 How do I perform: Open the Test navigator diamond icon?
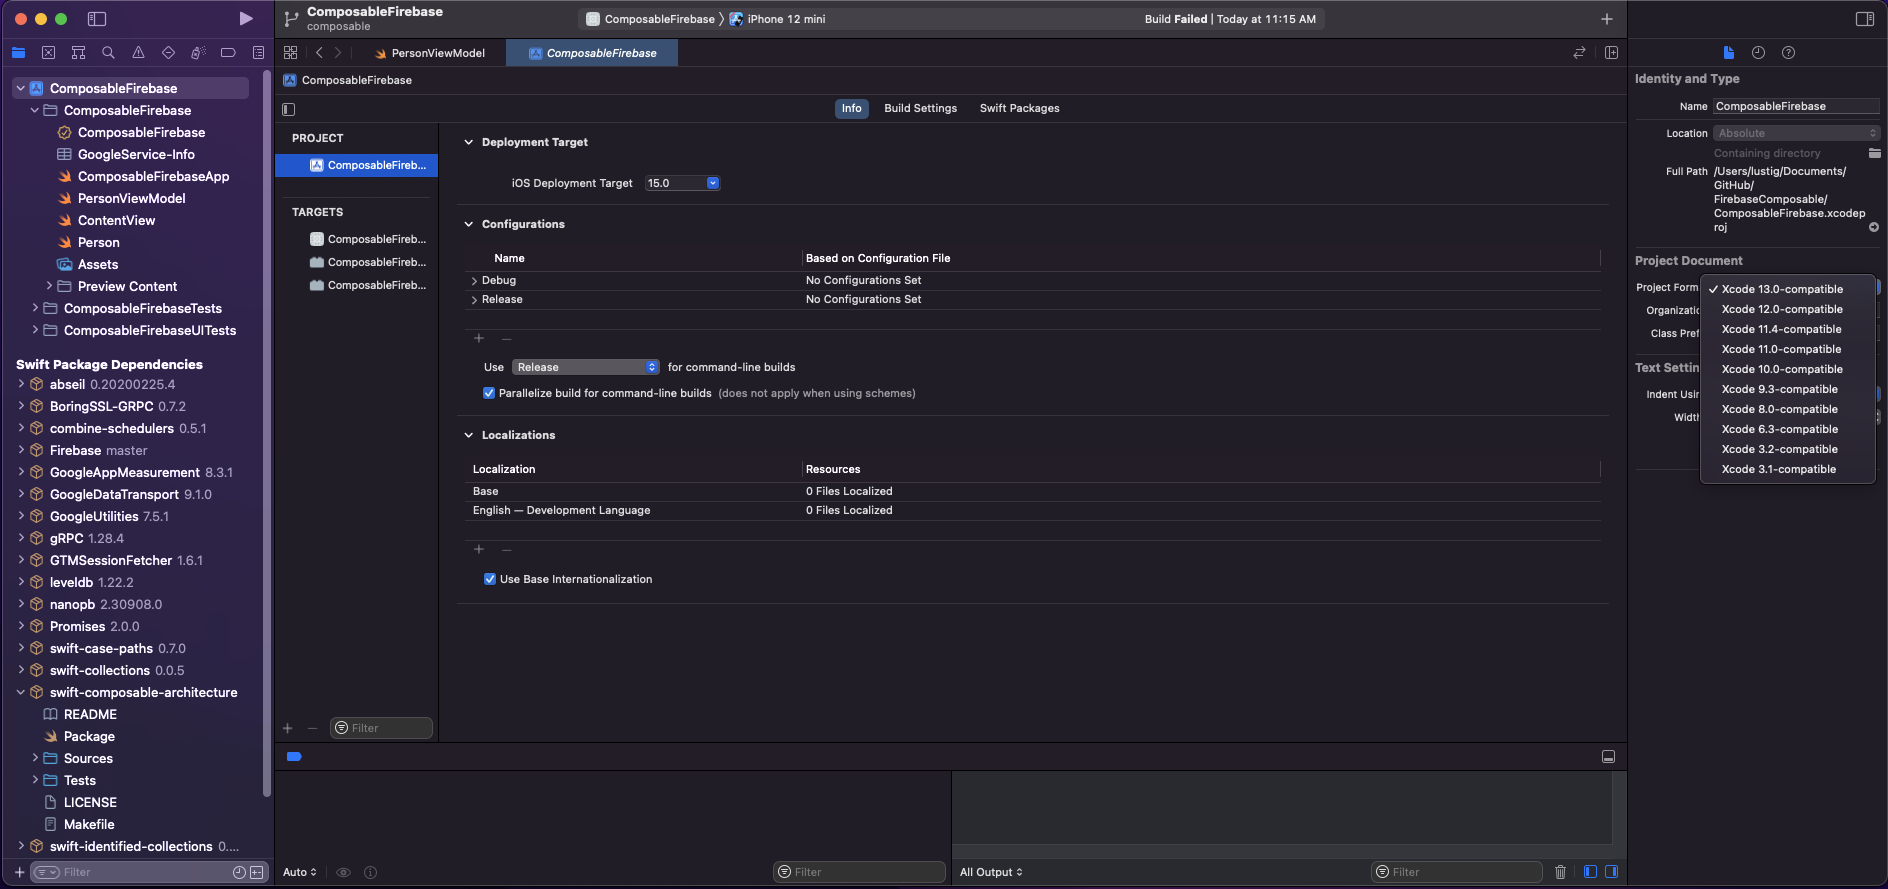click(x=168, y=52)
